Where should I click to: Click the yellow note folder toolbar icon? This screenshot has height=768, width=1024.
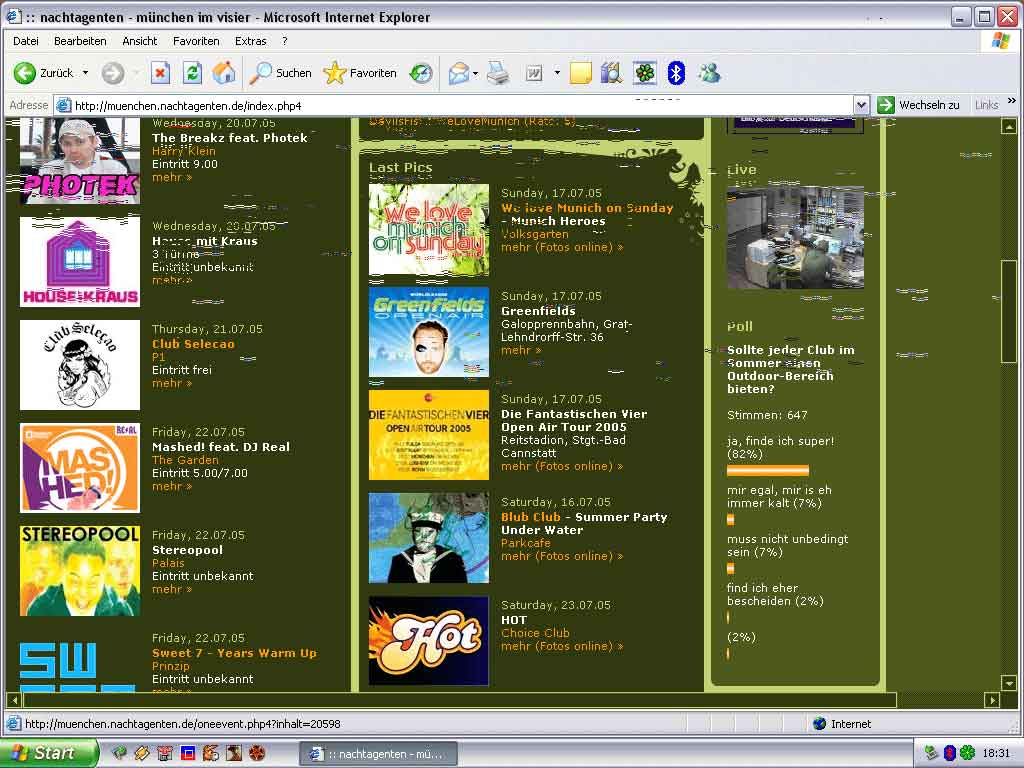click(x=581, y=73)
